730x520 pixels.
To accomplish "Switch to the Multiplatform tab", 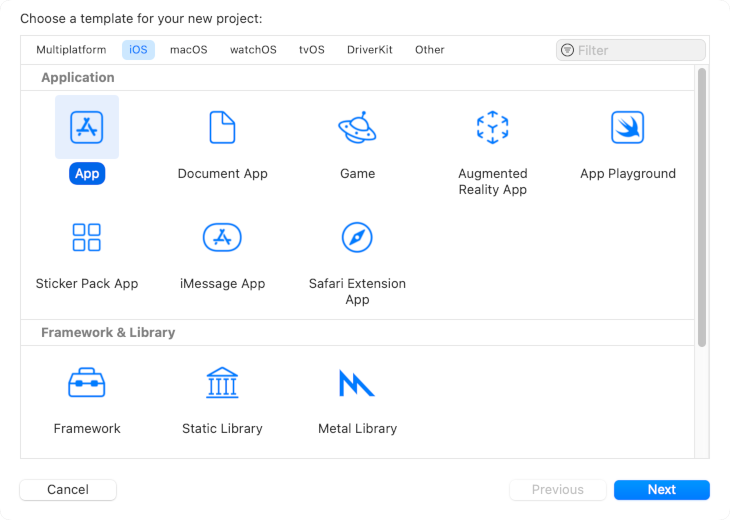I will point(71,50).
